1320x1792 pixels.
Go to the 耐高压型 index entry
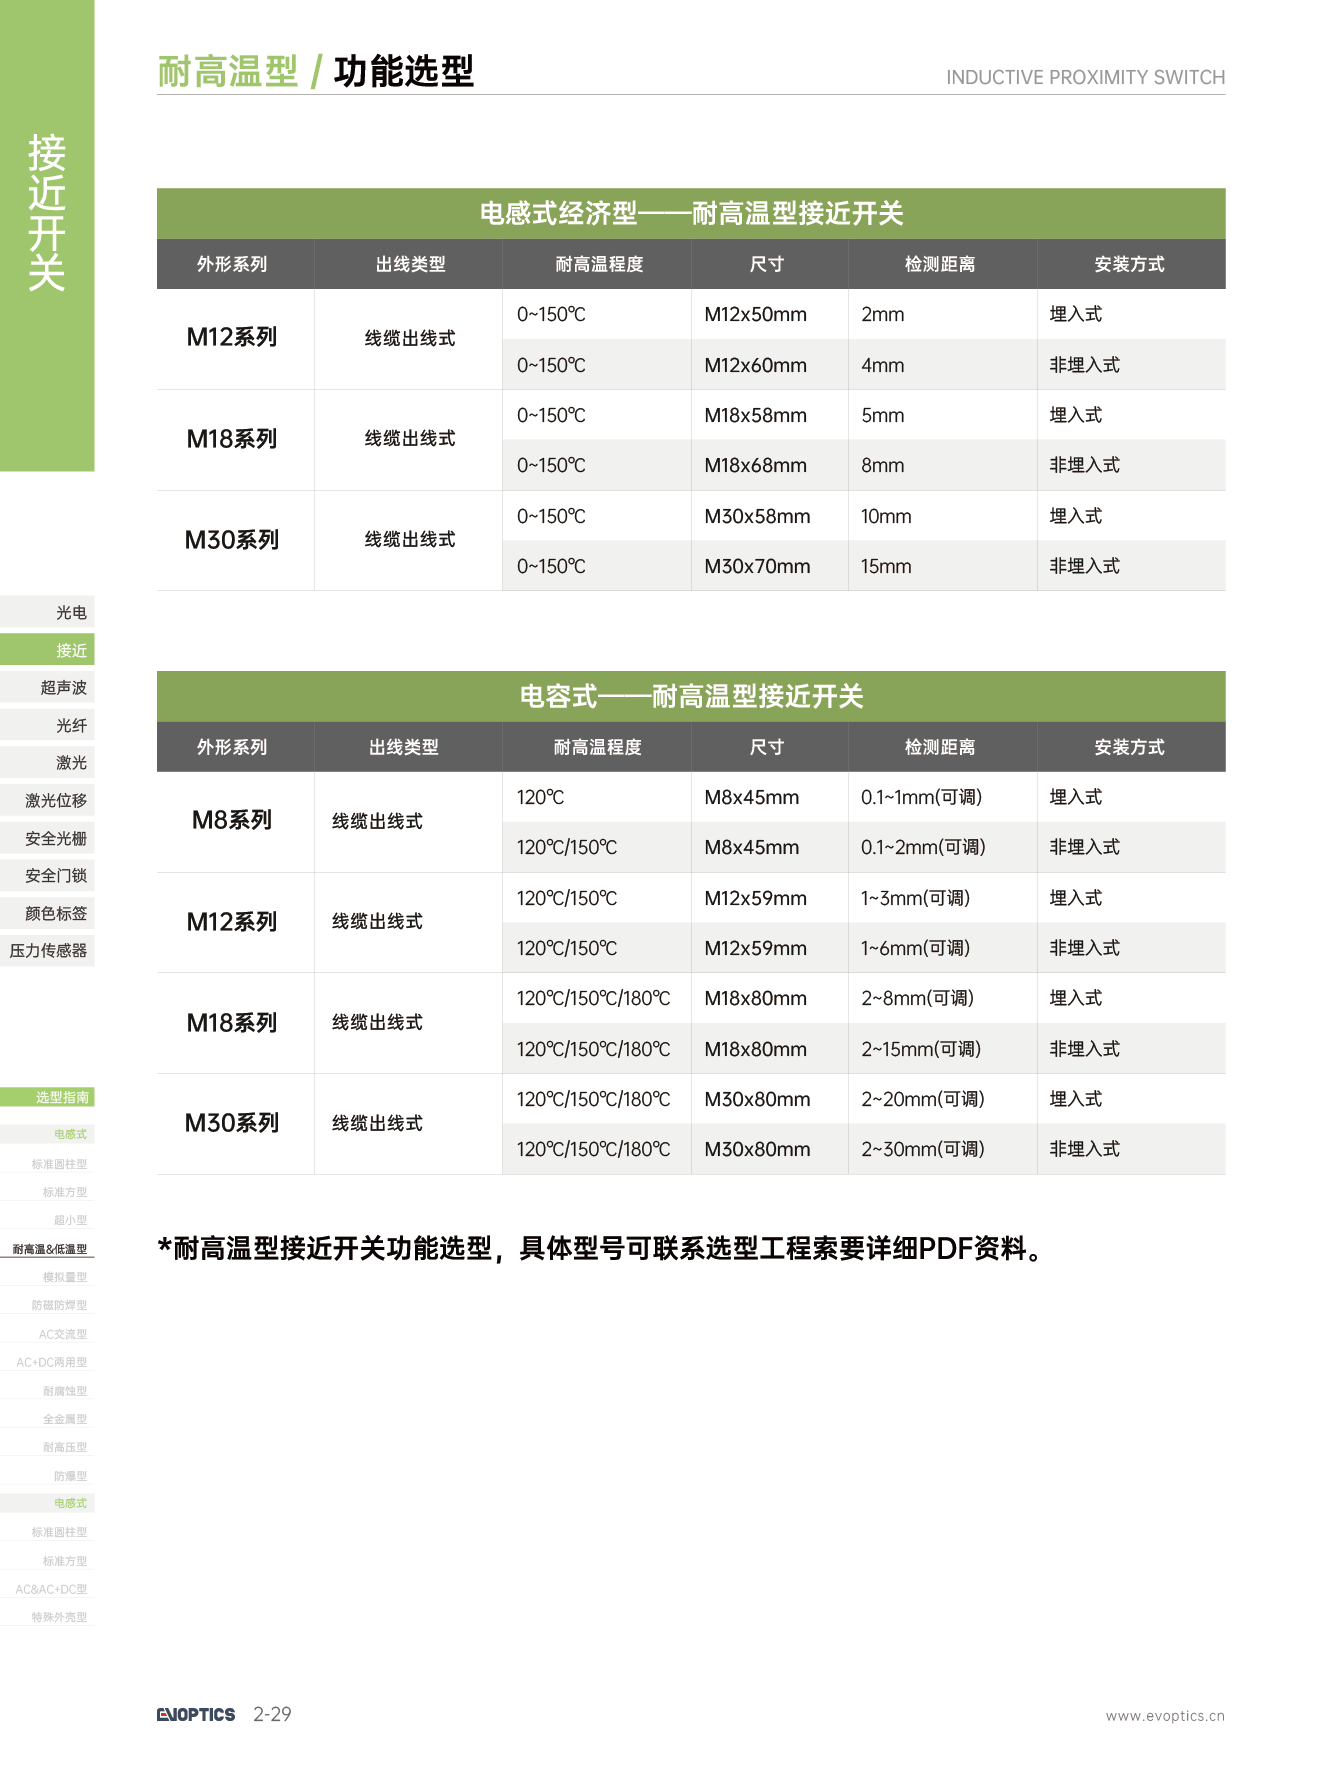65,1447
